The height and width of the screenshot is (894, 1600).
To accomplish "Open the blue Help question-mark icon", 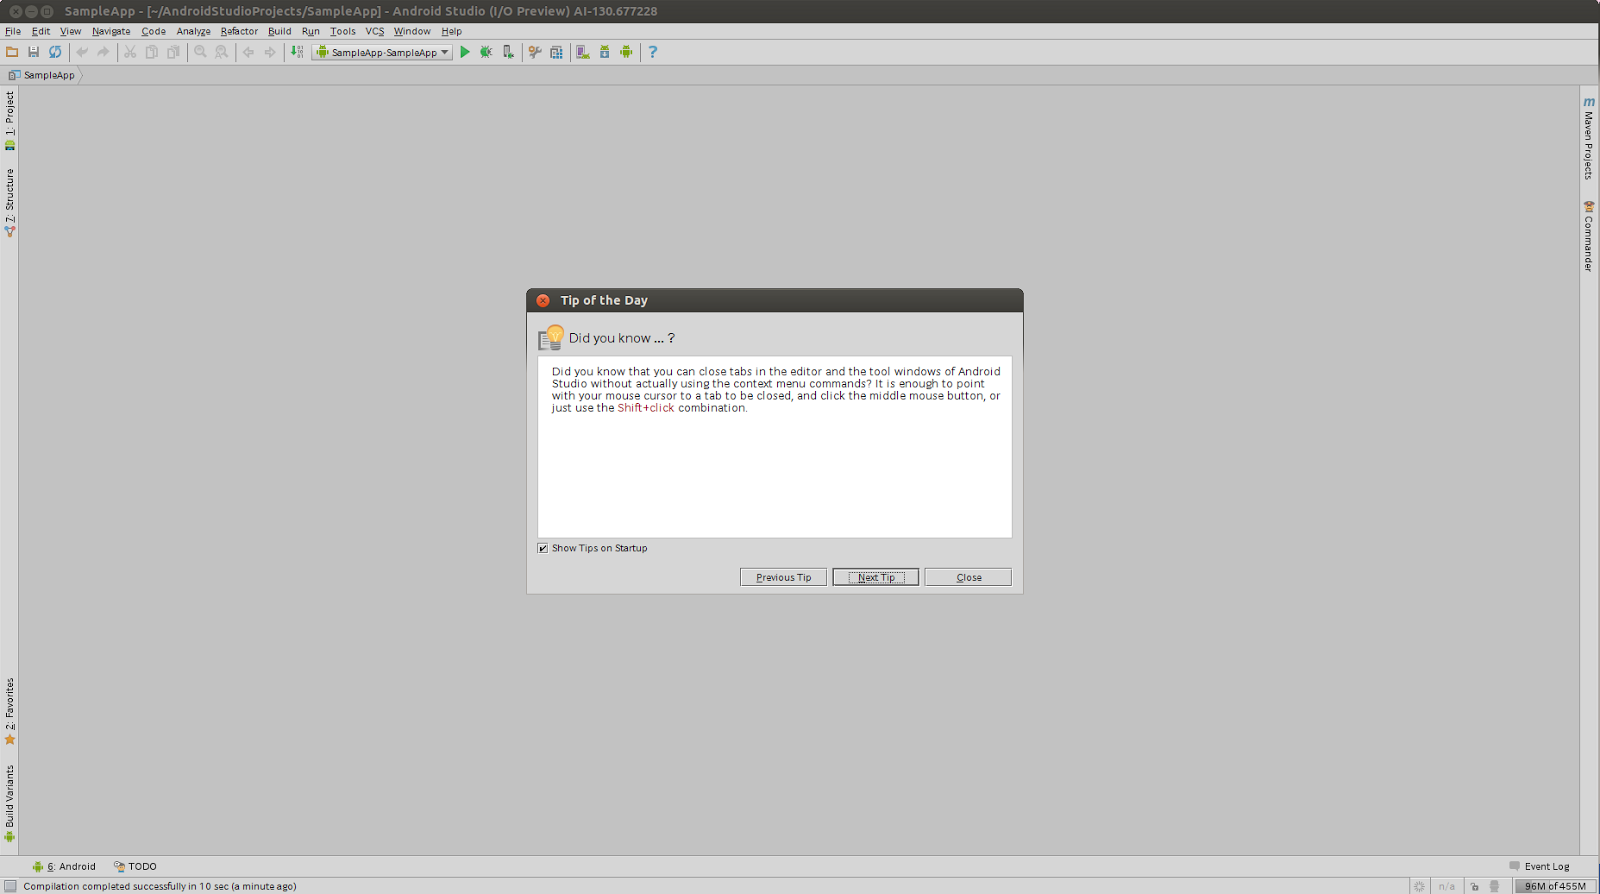I will point(653,52).
